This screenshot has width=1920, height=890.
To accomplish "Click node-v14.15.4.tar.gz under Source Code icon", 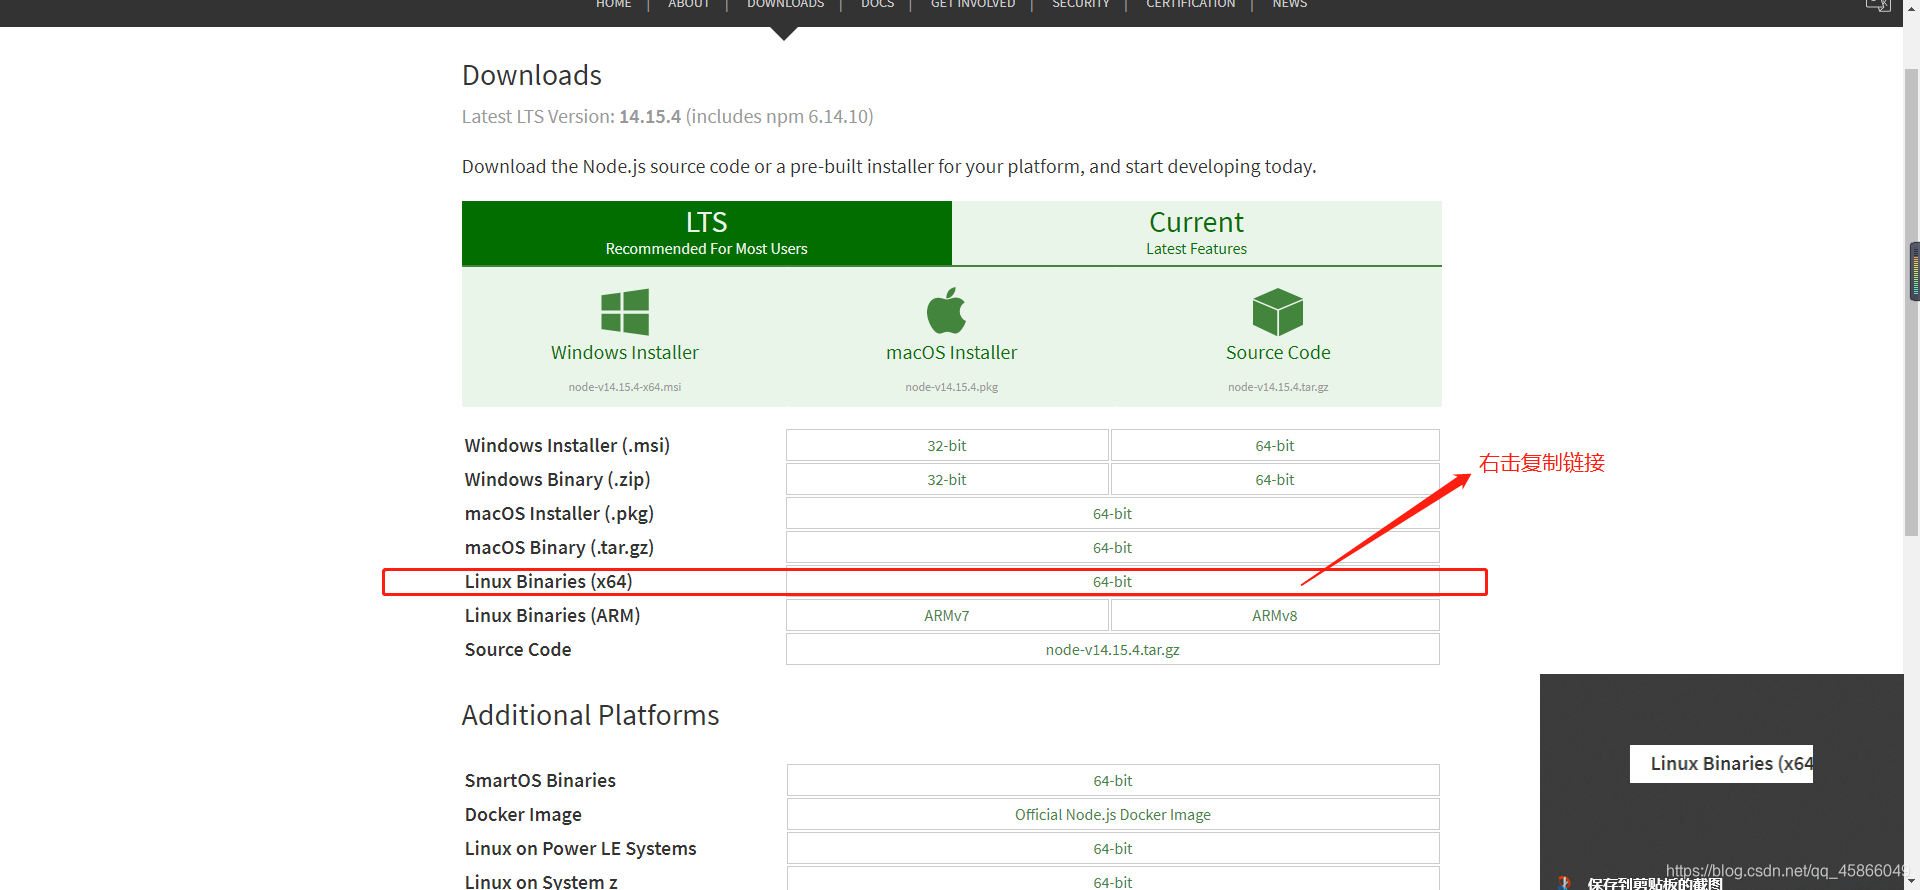I will click(x=1278, y=387).
